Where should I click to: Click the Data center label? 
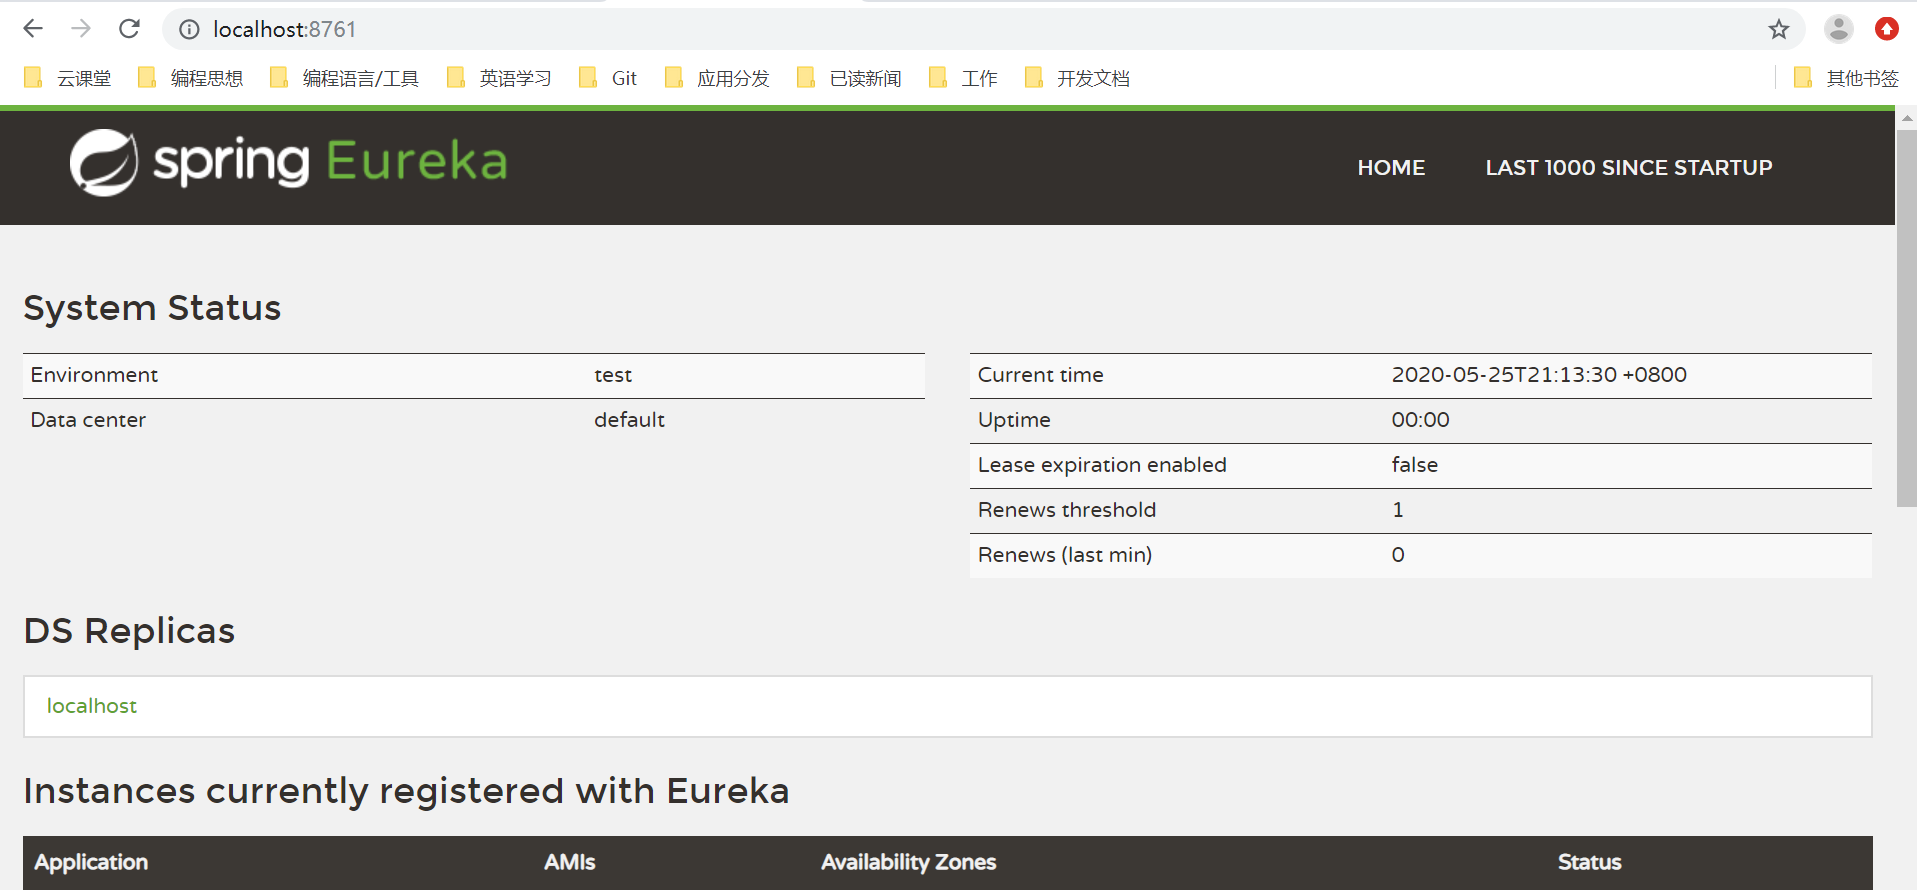click(x=88, y=420)
